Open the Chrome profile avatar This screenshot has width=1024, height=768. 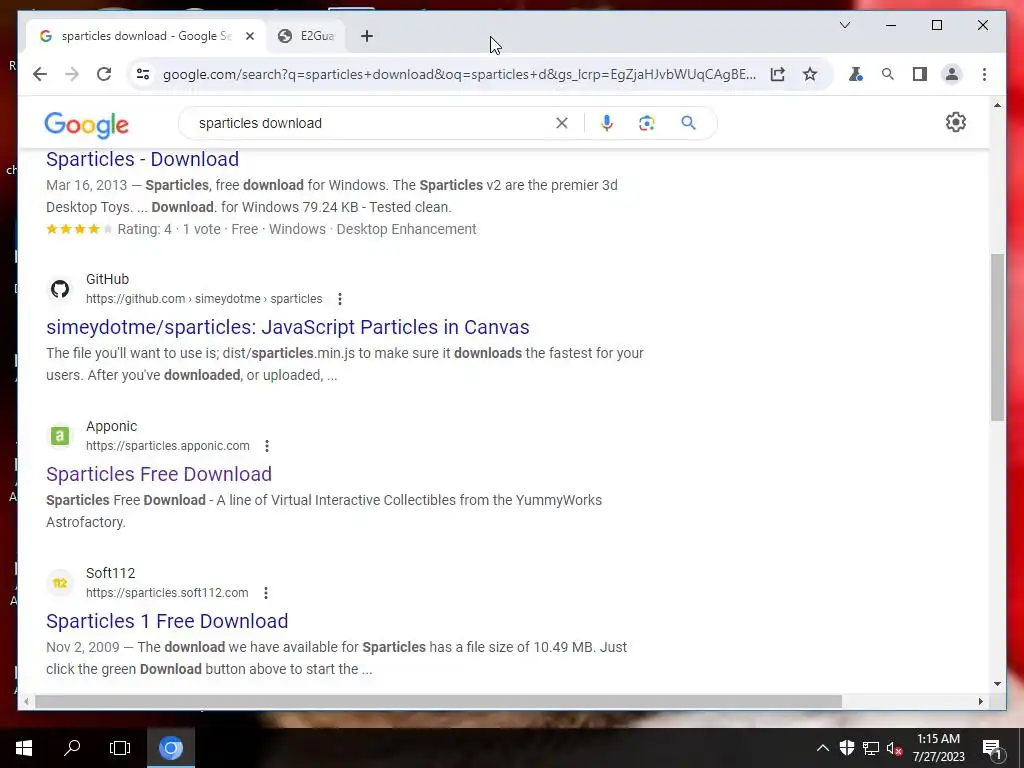tap(952, 74)
